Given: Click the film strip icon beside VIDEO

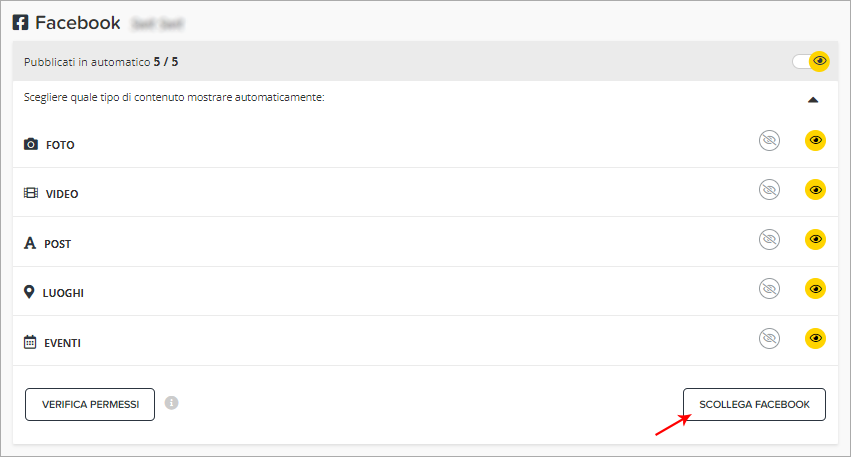Looking at the screenshot, I should [31, 193].
